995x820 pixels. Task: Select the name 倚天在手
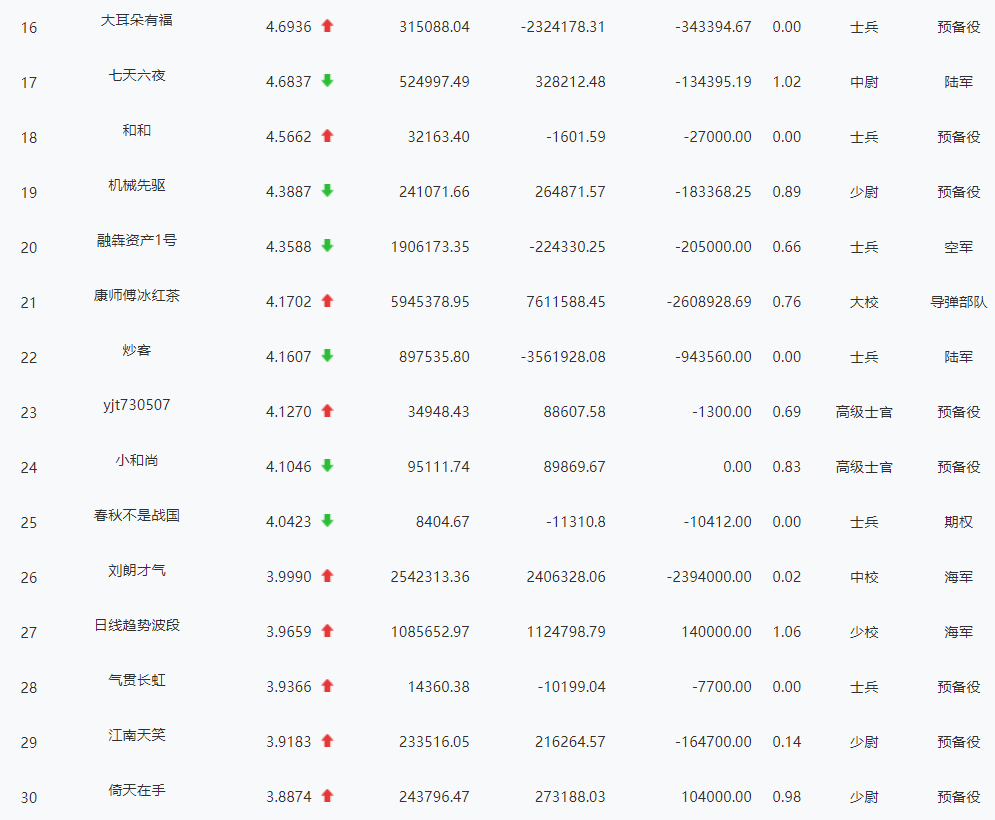tap(137, 790)
